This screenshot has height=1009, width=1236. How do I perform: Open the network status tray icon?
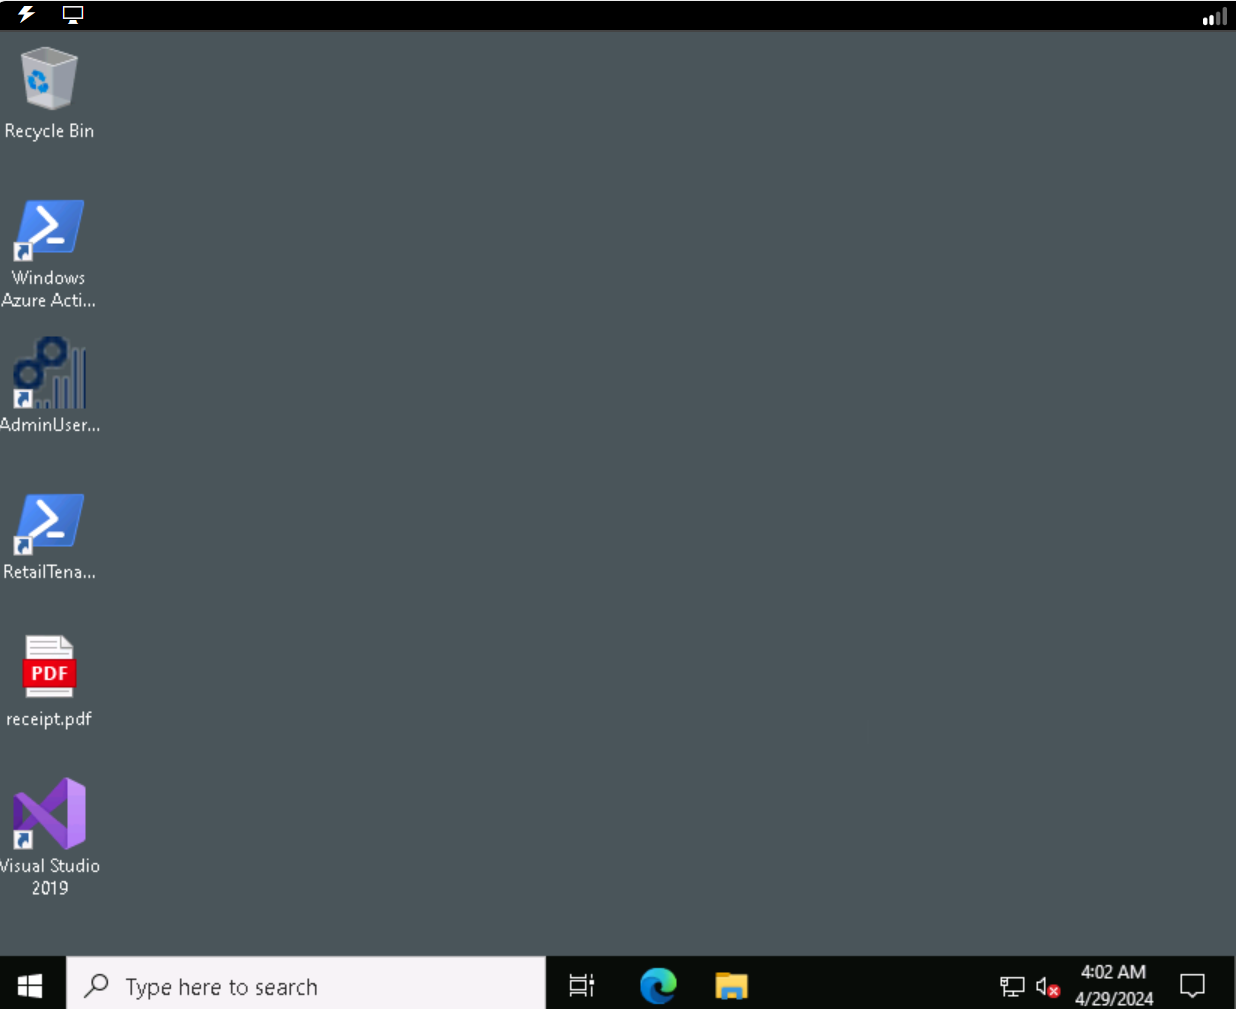(x=1012, y=987)
